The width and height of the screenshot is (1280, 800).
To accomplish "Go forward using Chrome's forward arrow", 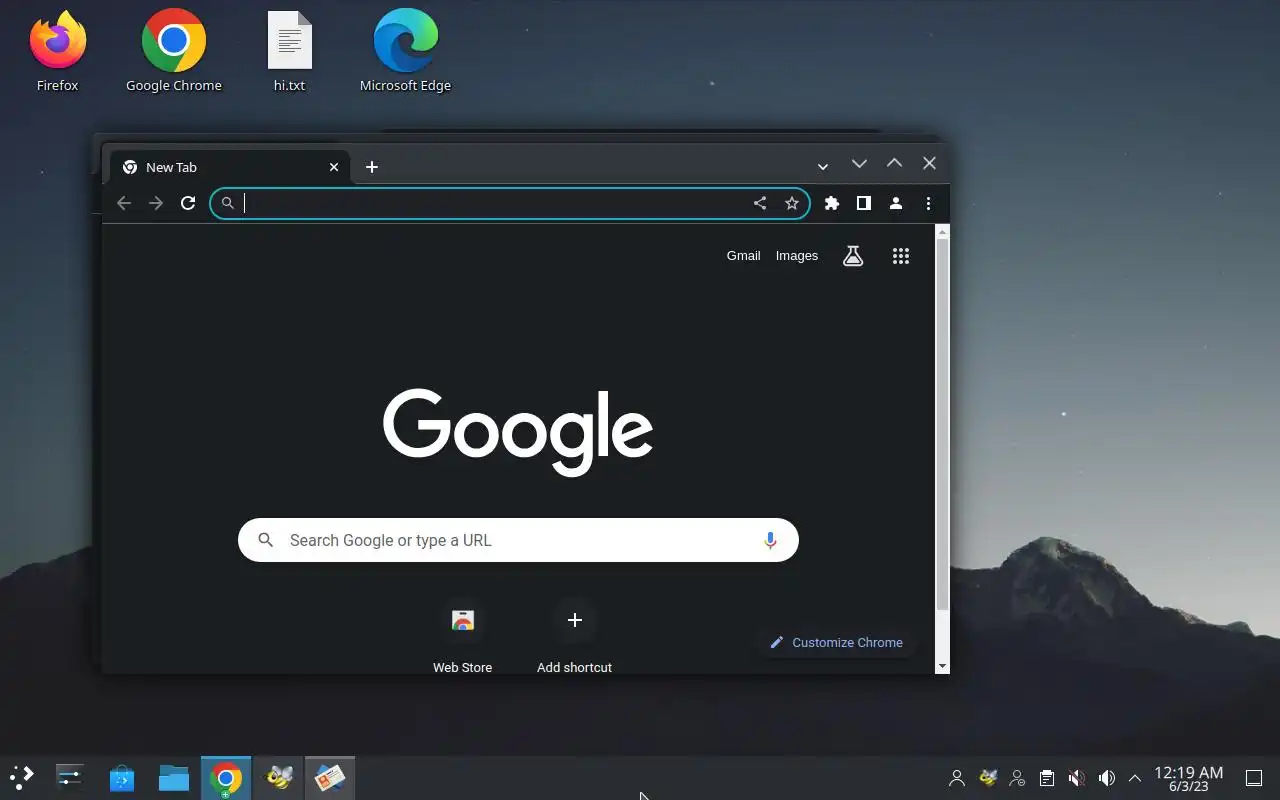I will click(156, 203).
